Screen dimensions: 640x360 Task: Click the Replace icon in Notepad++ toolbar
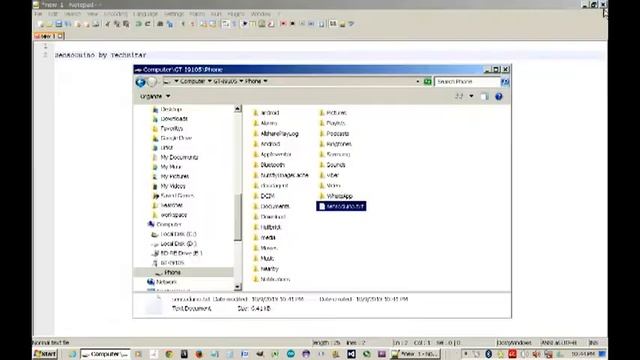coord(169,24)
